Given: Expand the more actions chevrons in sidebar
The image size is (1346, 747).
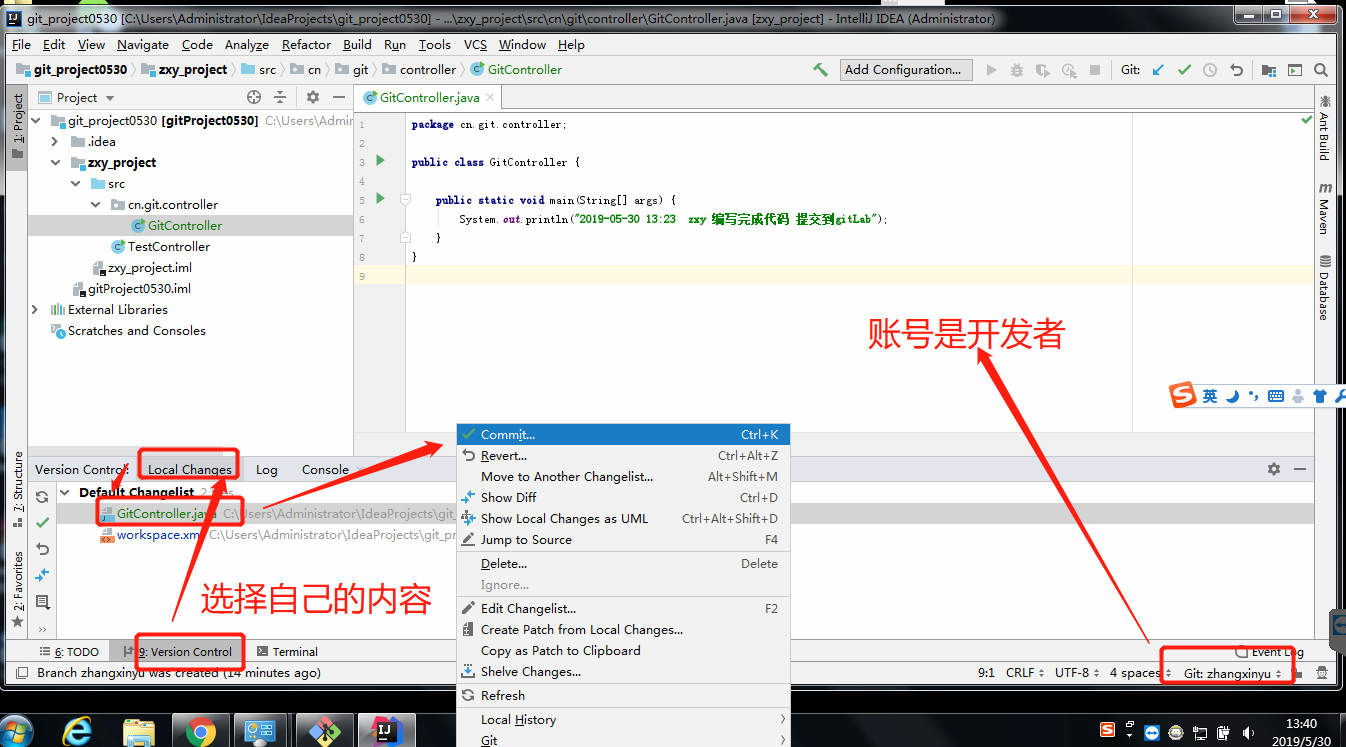Looking at the screenshot, I should pos(42,629).
